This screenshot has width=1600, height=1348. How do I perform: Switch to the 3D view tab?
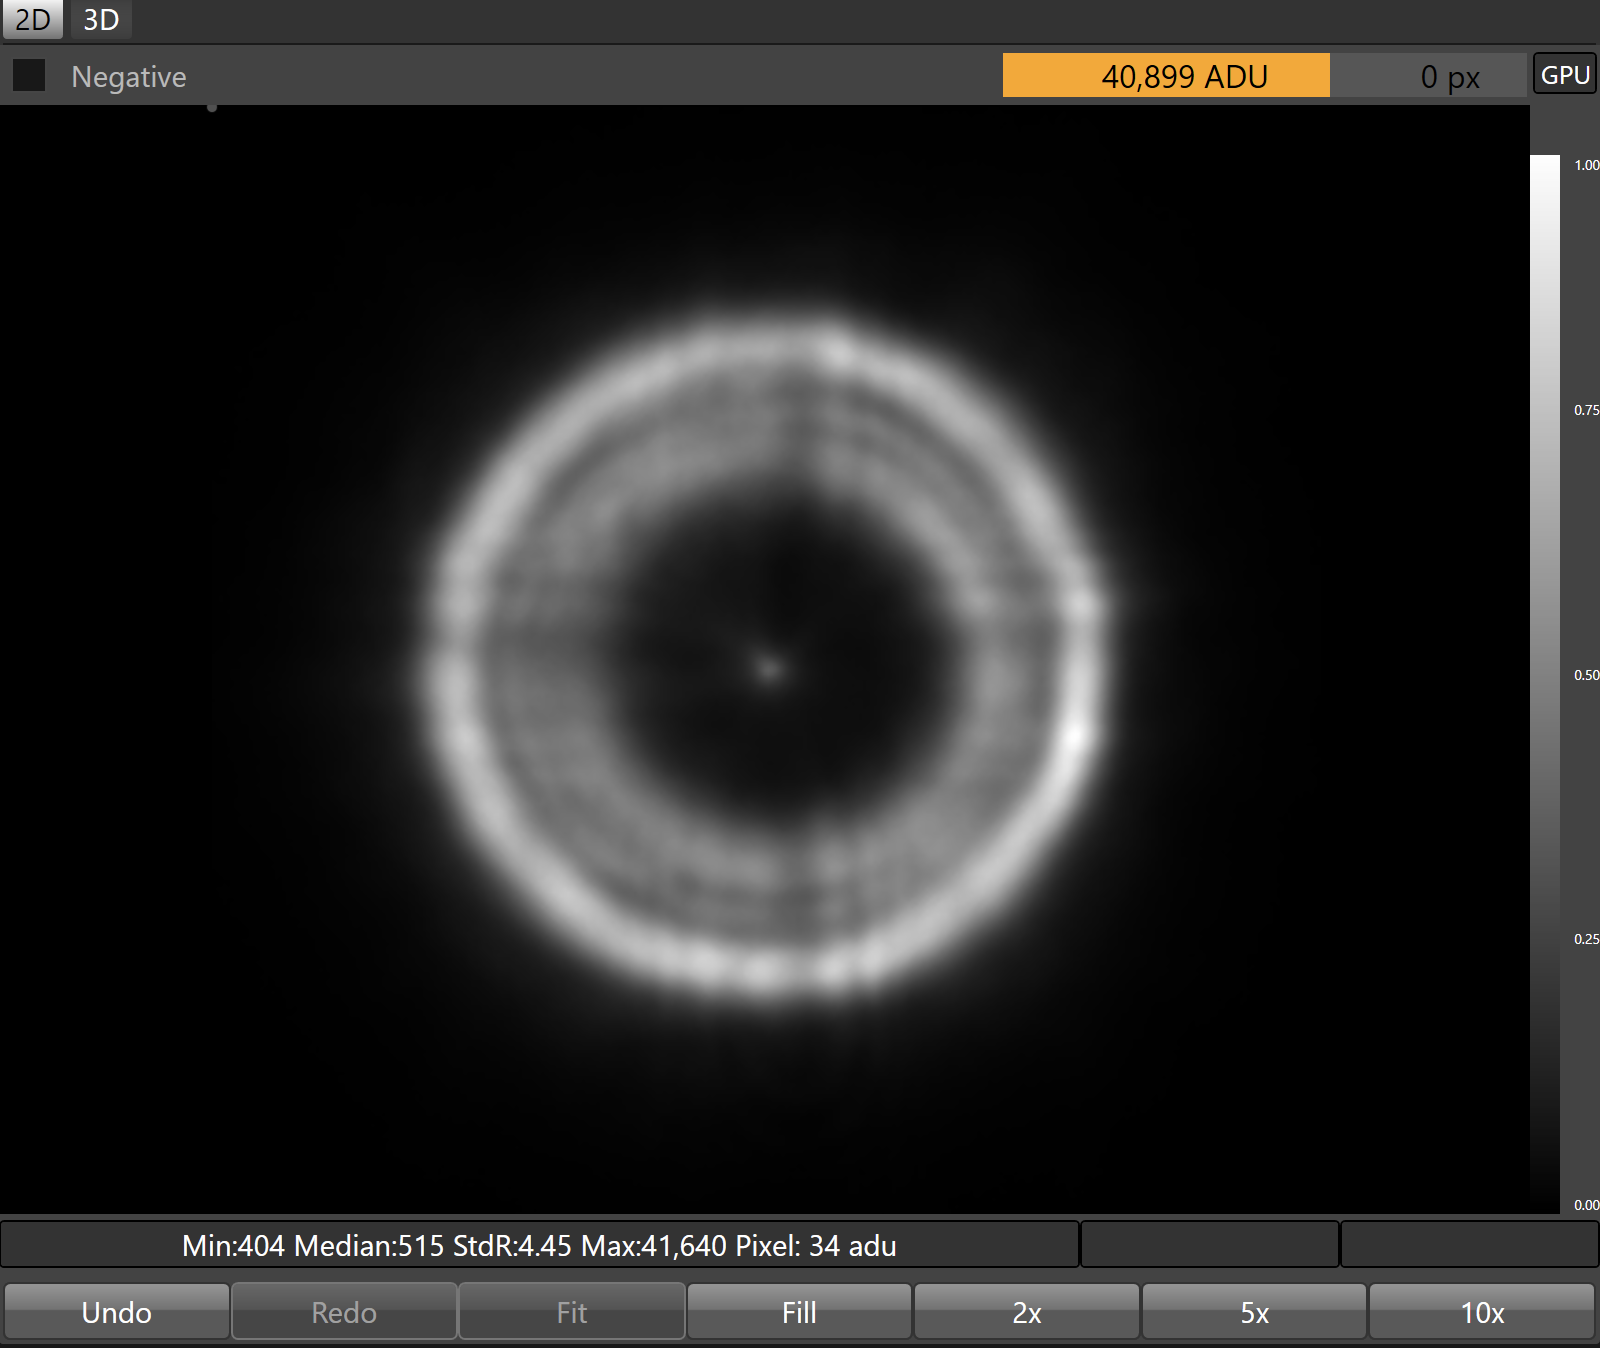(100, 19)
